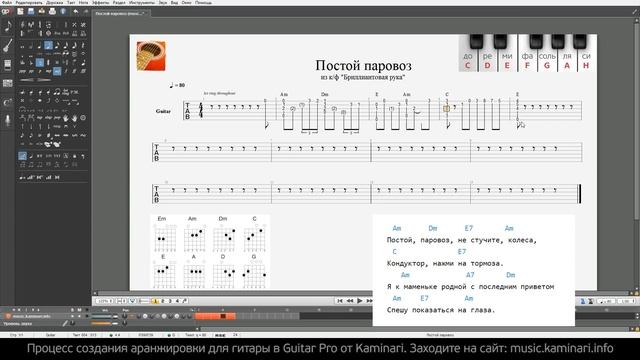The width and height of the screenshot is (640, 360).
Task: Open the mastering panel icon
Action: tap(7, 83)
